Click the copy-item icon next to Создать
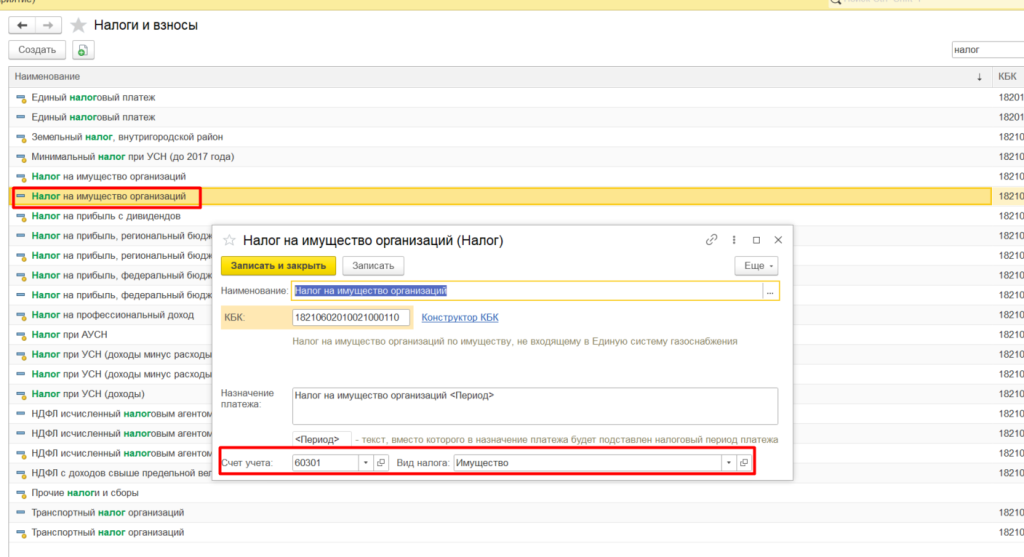 [83, 50]
